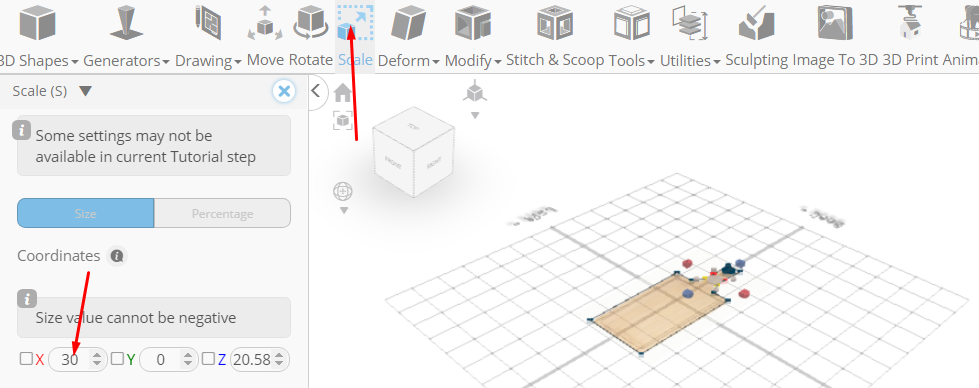Select the Size mode button

point(86,213)
